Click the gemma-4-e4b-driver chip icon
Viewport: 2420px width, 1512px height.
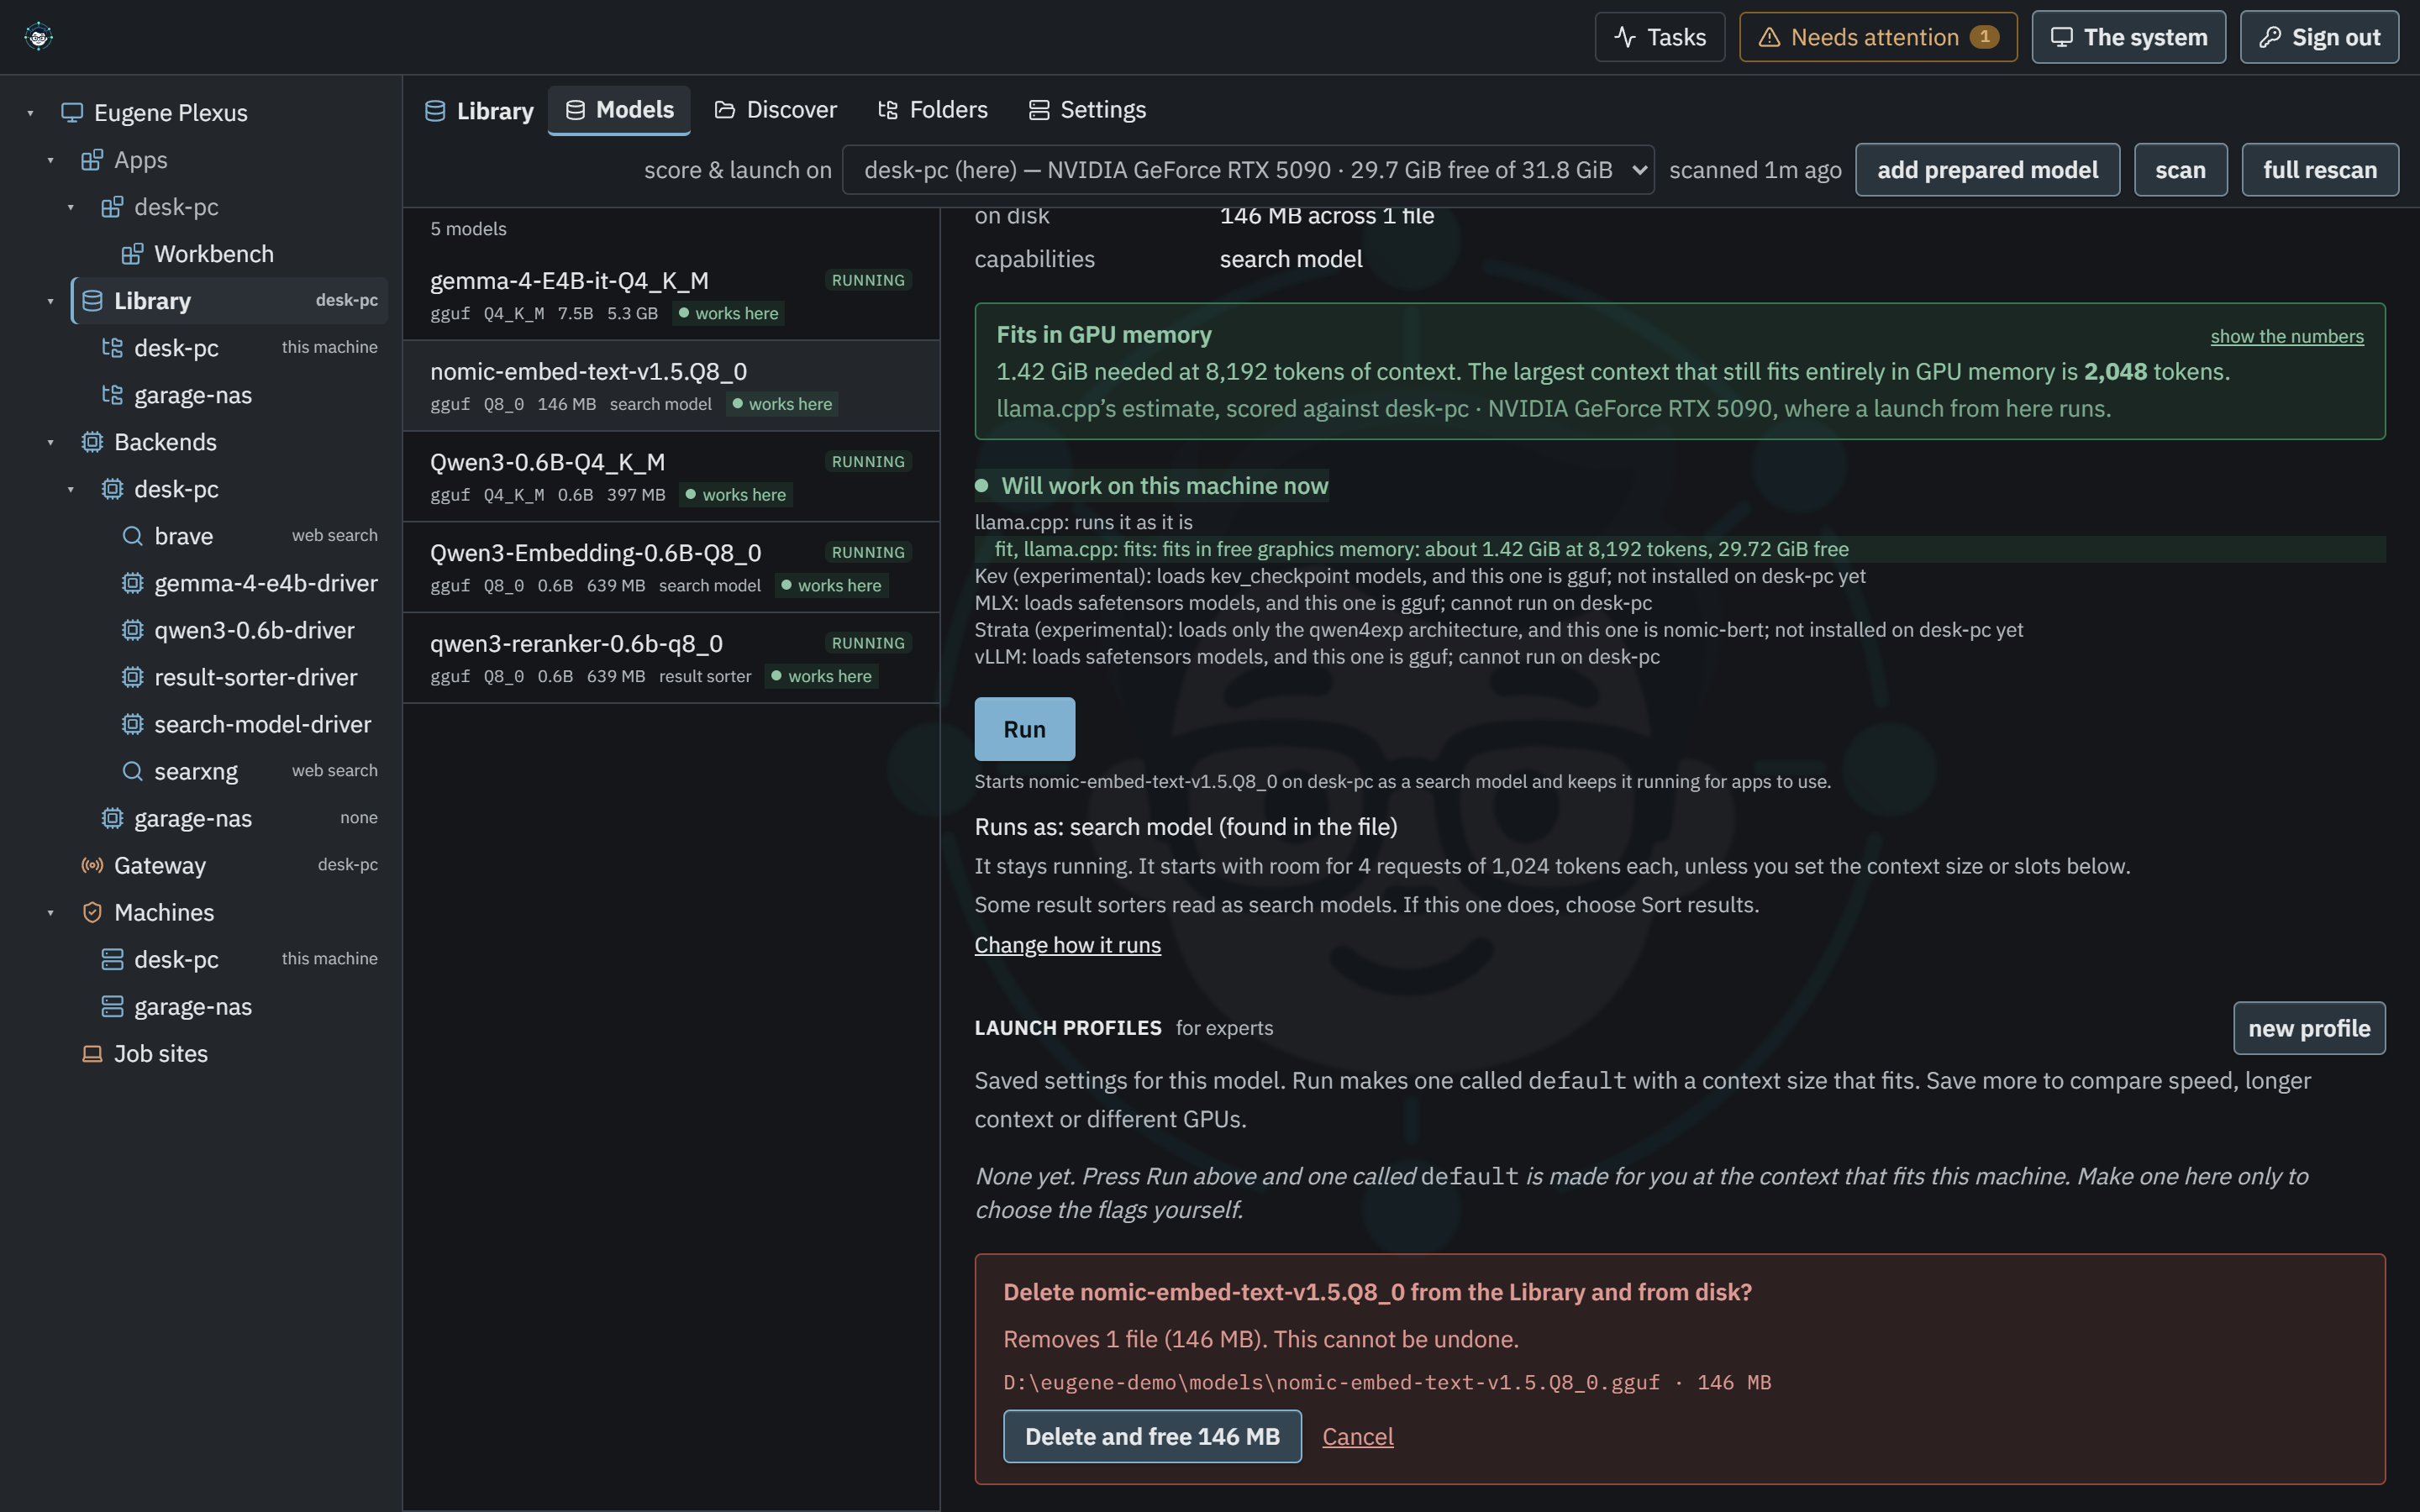[132, 583]
